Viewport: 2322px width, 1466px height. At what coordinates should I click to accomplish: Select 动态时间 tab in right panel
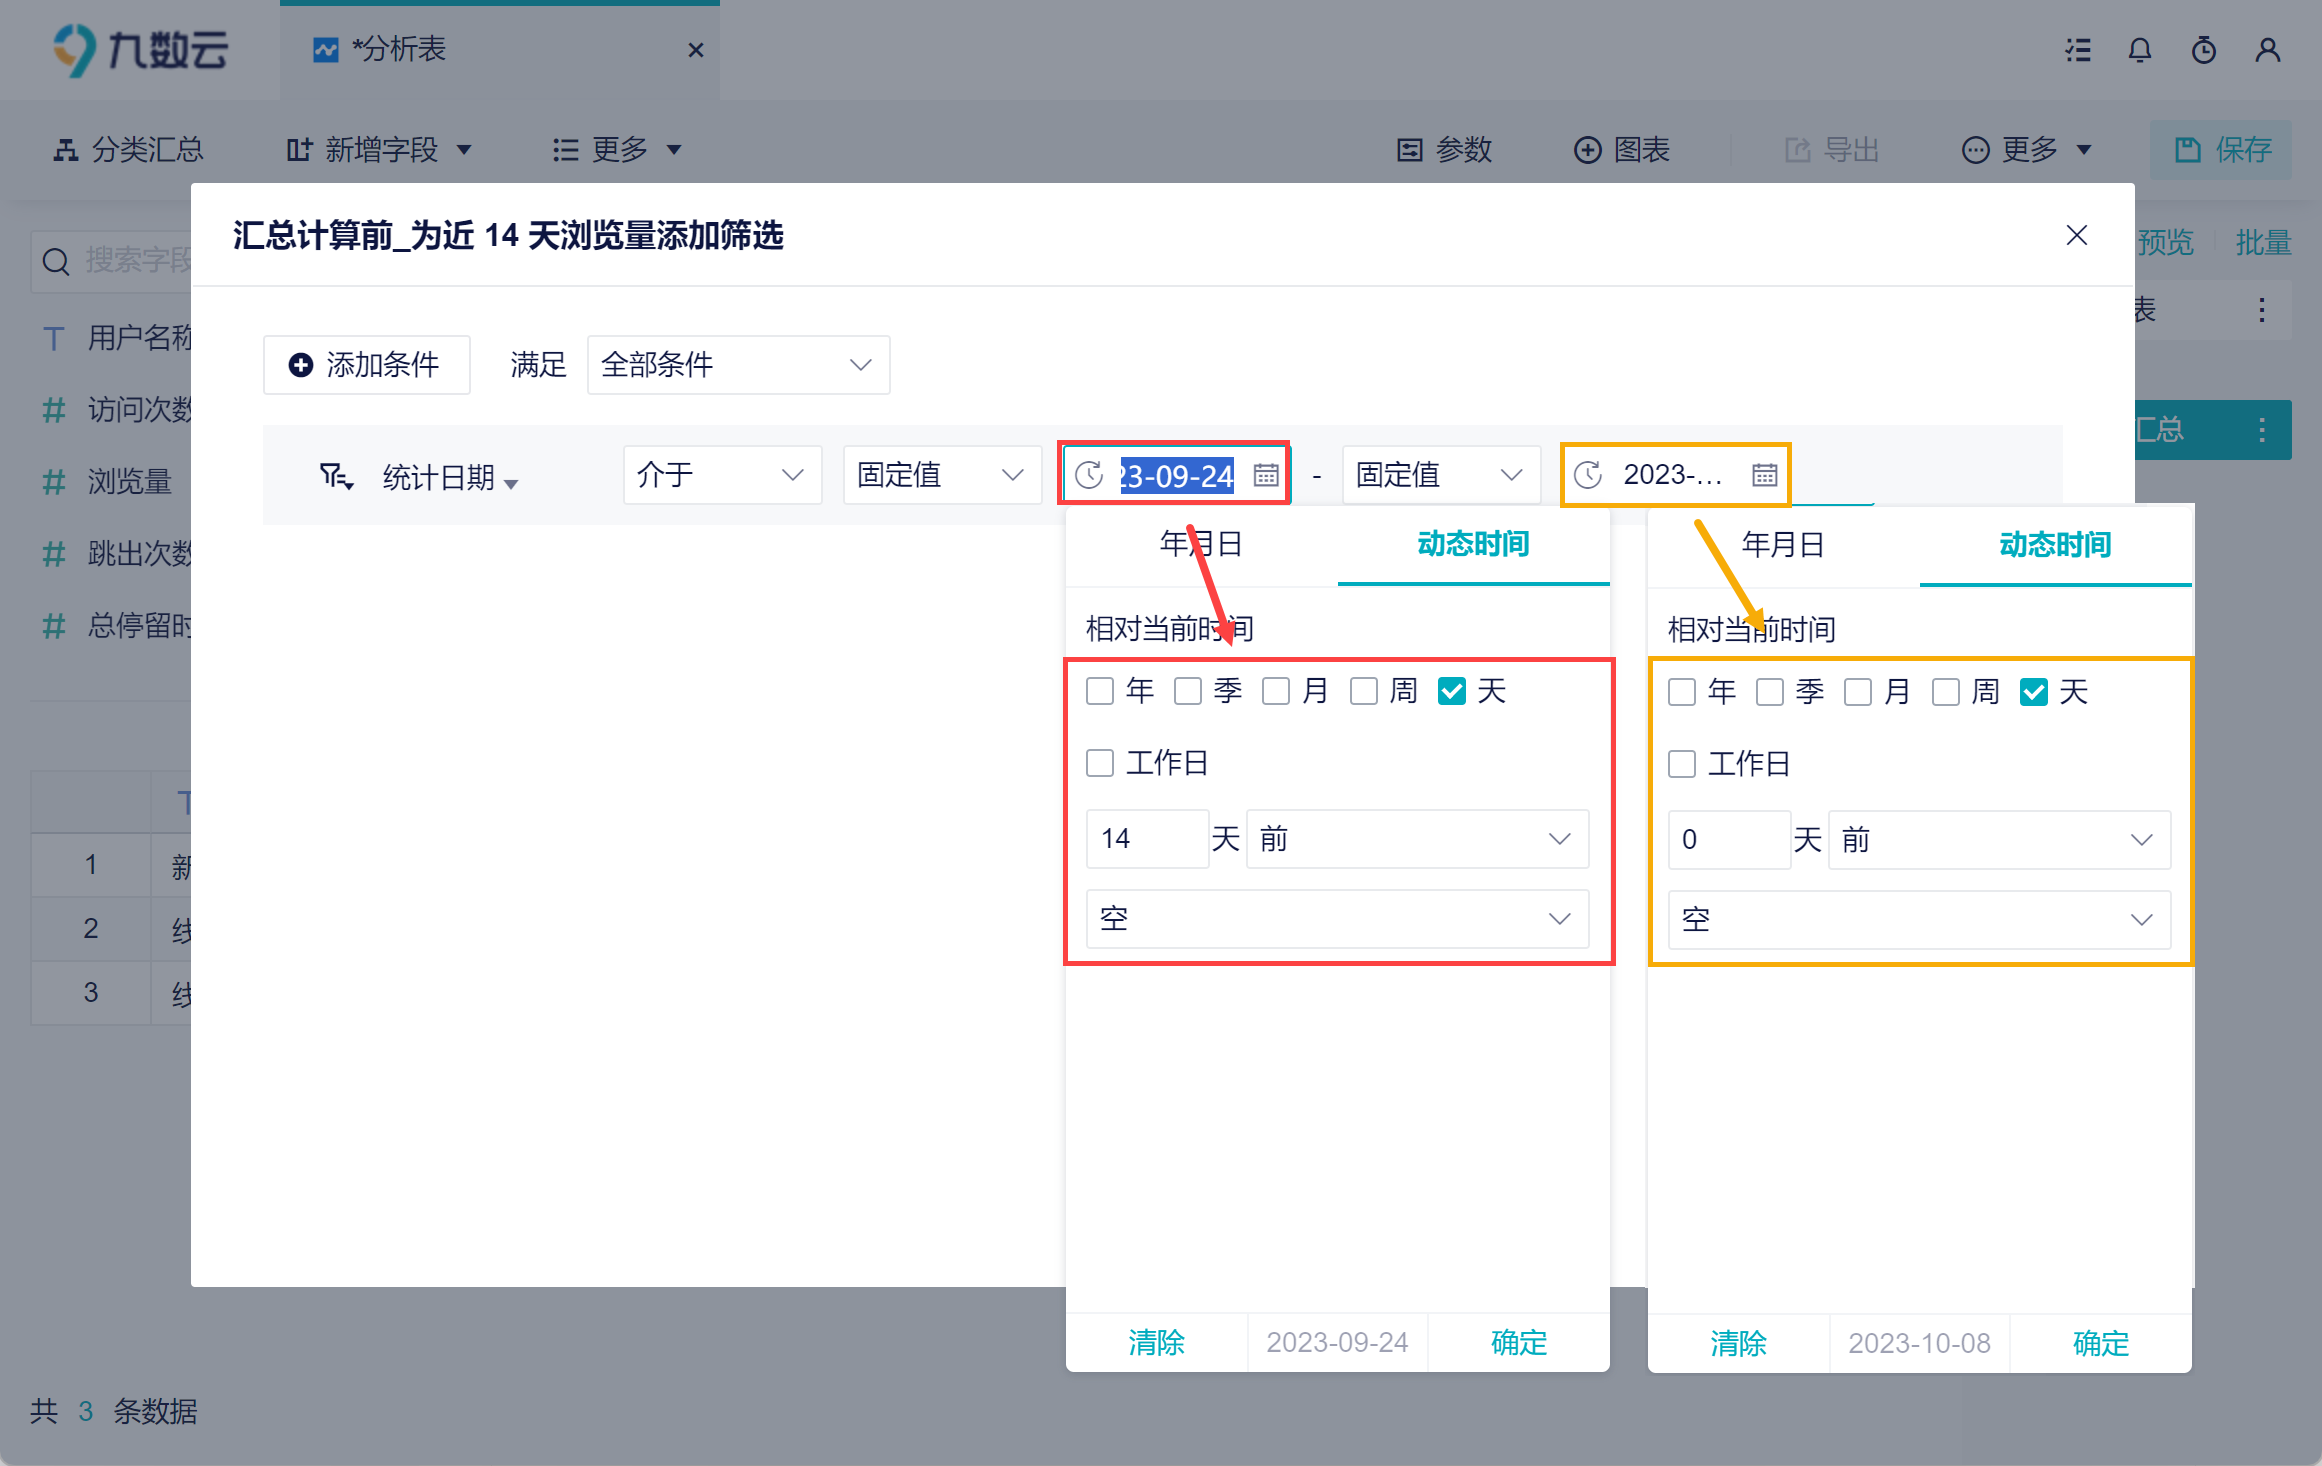click(x=2055, y=545)
